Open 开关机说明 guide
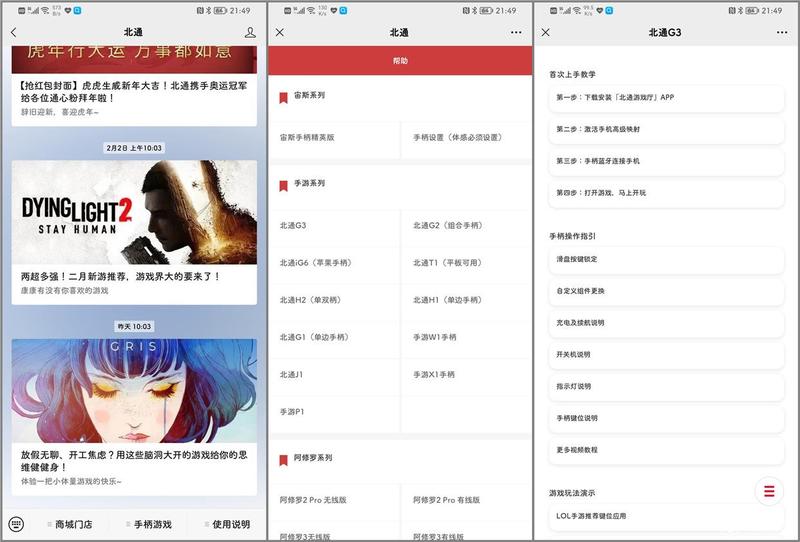The width and height of the screenshot is (800, 542). pos(666,354)
